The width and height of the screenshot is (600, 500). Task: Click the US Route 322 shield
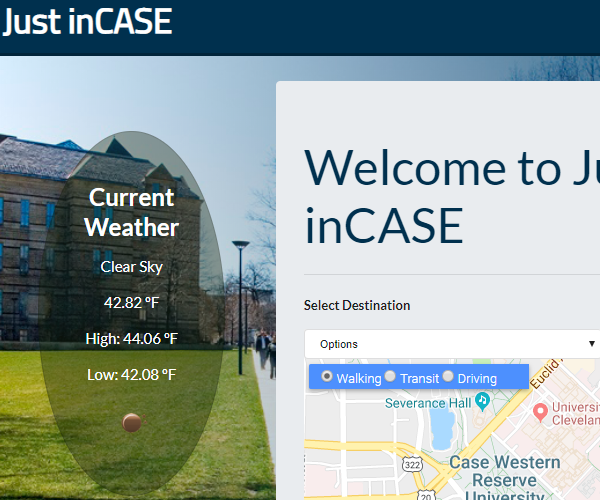[413, 465]
